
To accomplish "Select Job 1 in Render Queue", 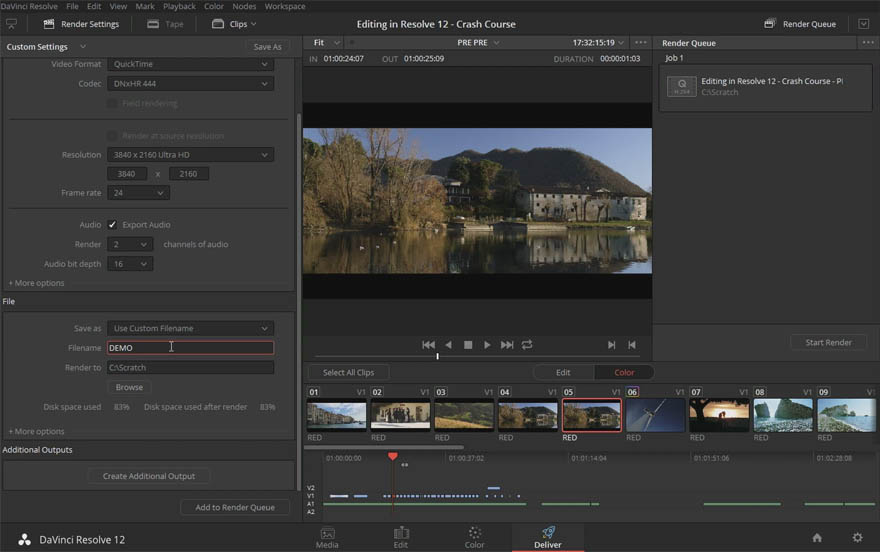I will [766, 87].
